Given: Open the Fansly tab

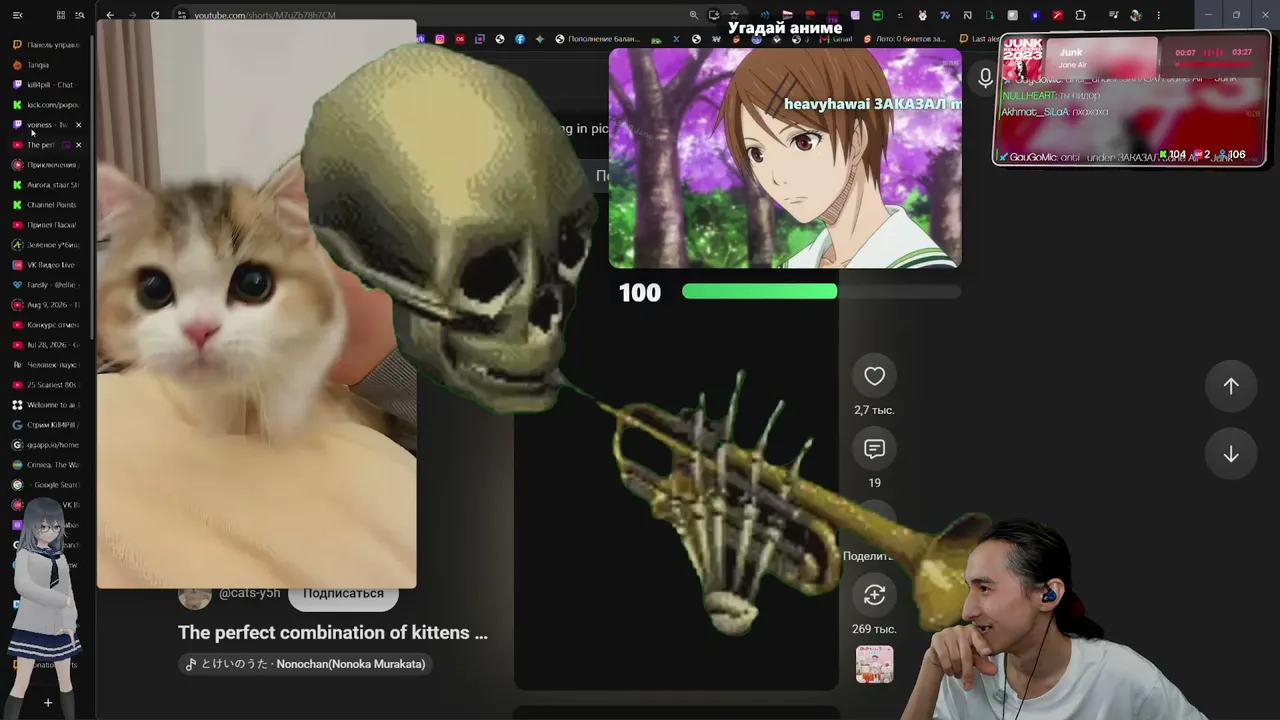Looking at the screenshot, I should (x=46, y=285).
